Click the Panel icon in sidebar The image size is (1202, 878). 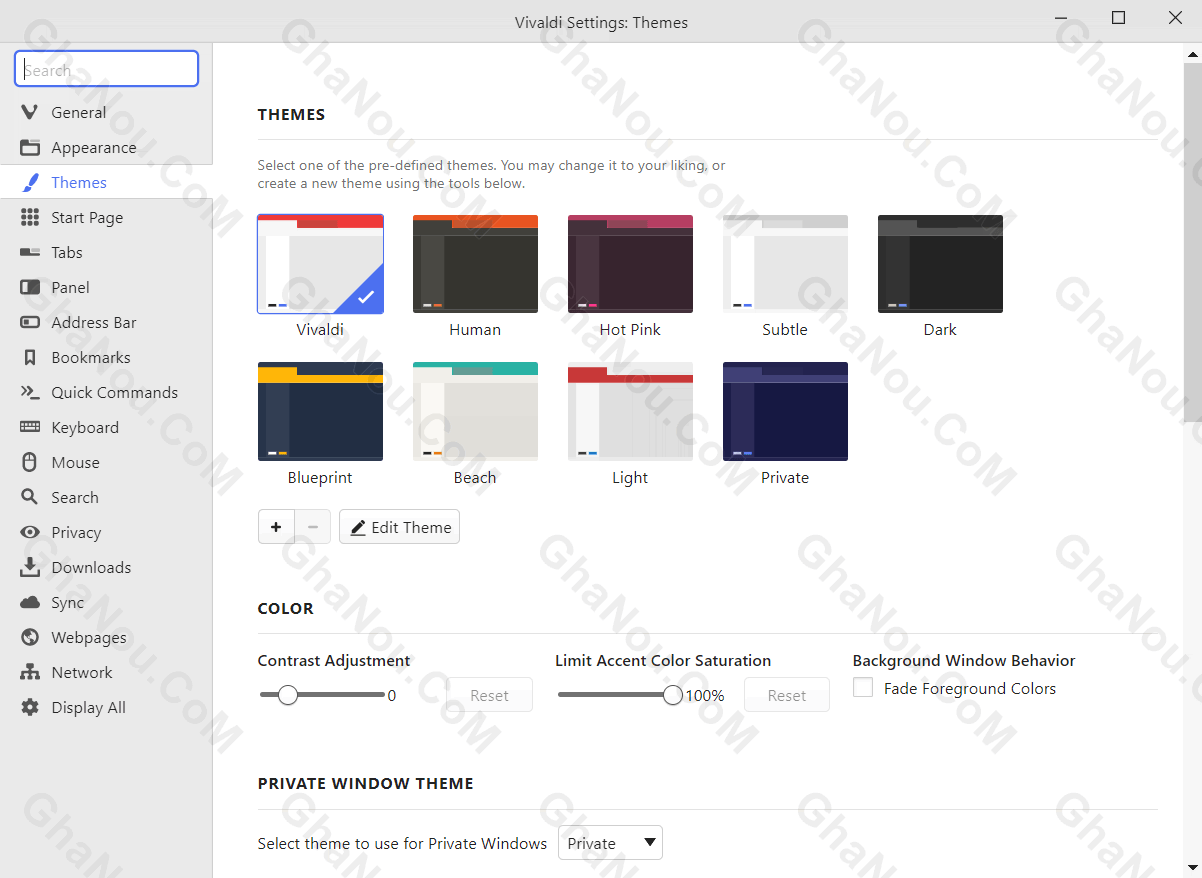(30, 287)
